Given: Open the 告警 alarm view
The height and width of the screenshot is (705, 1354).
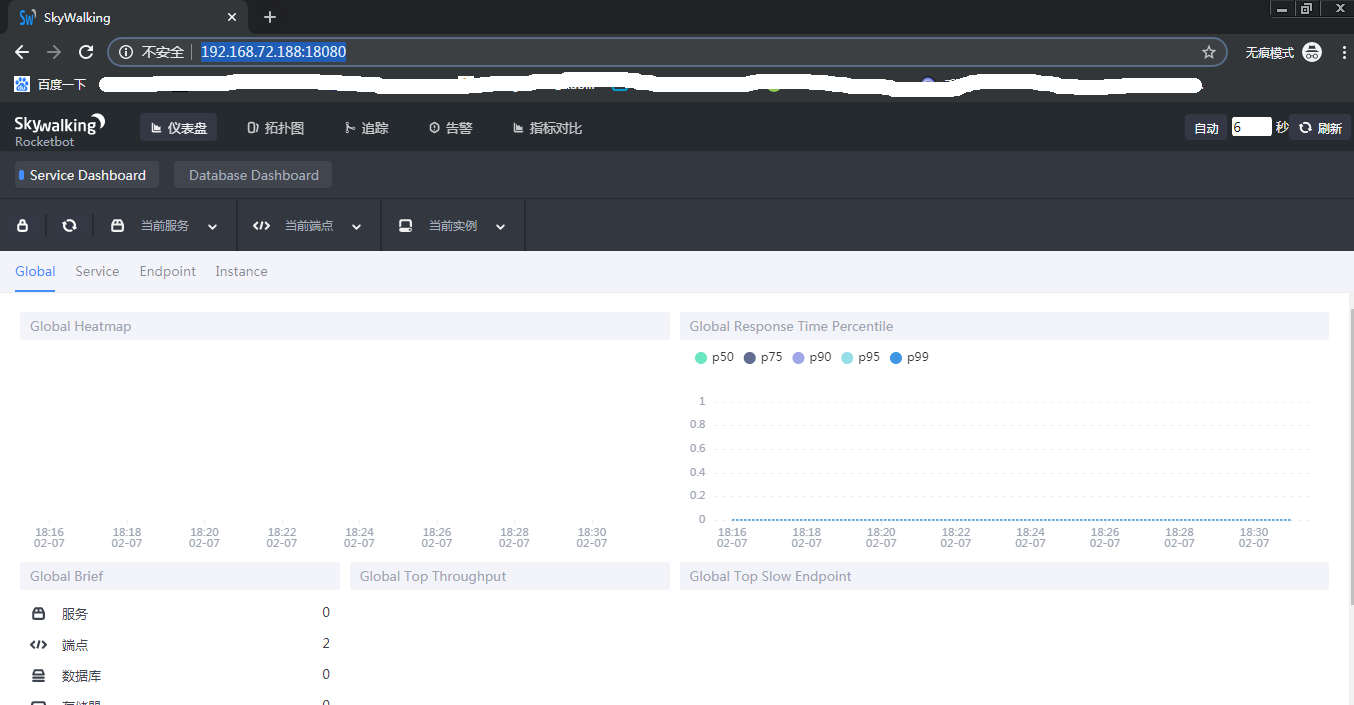Looking at the screenshot, I should pos(451,127).
